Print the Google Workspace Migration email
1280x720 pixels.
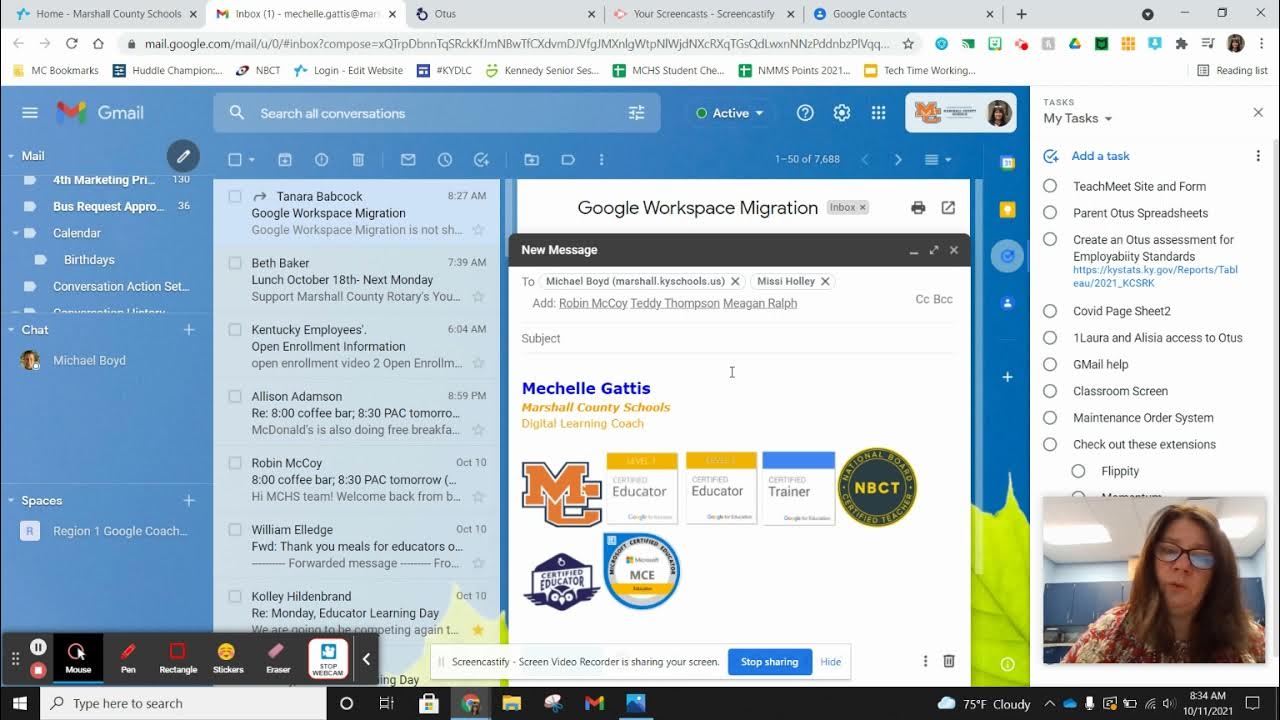[918, 207]
